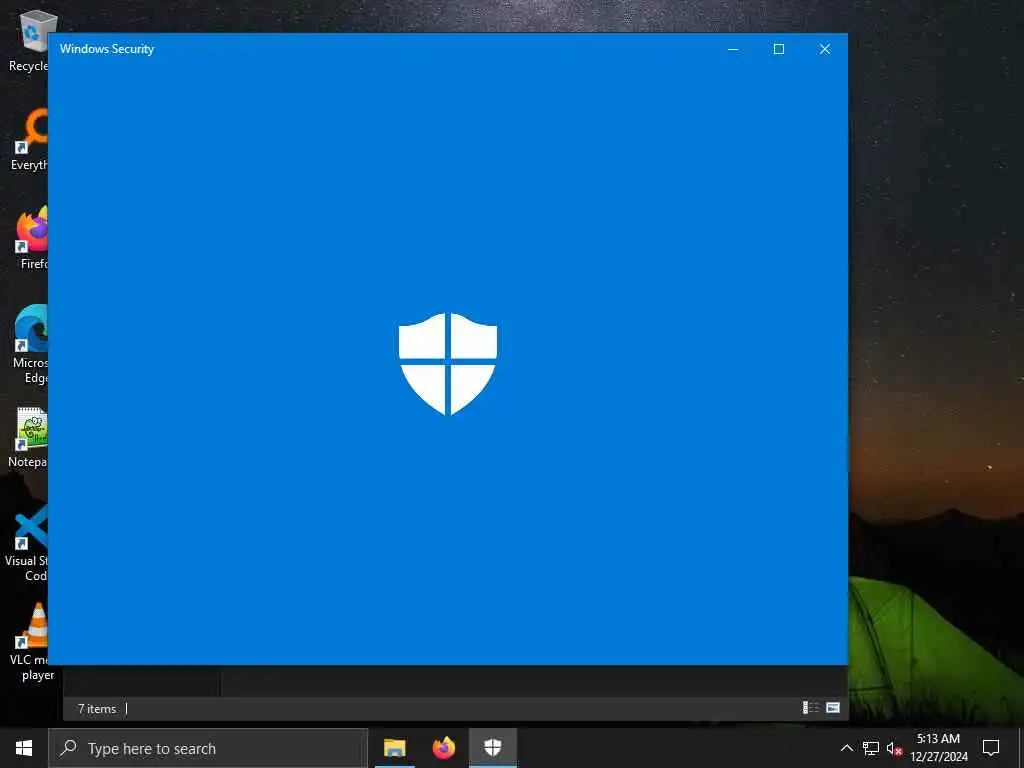Select the Everything desktop shortcut
The image size is (1024, 768).
tap(29, 139)
